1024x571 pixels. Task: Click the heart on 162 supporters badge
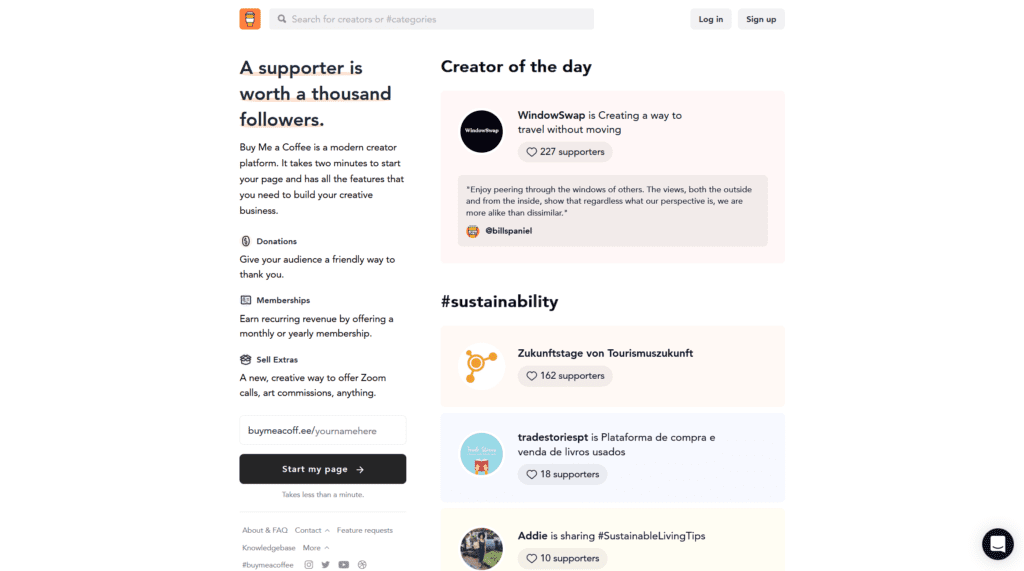point(532,376)
